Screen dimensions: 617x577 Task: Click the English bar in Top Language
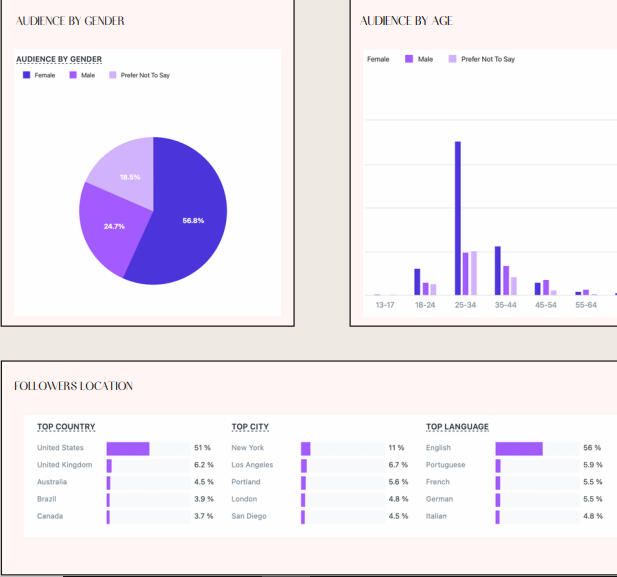(518, 448)
